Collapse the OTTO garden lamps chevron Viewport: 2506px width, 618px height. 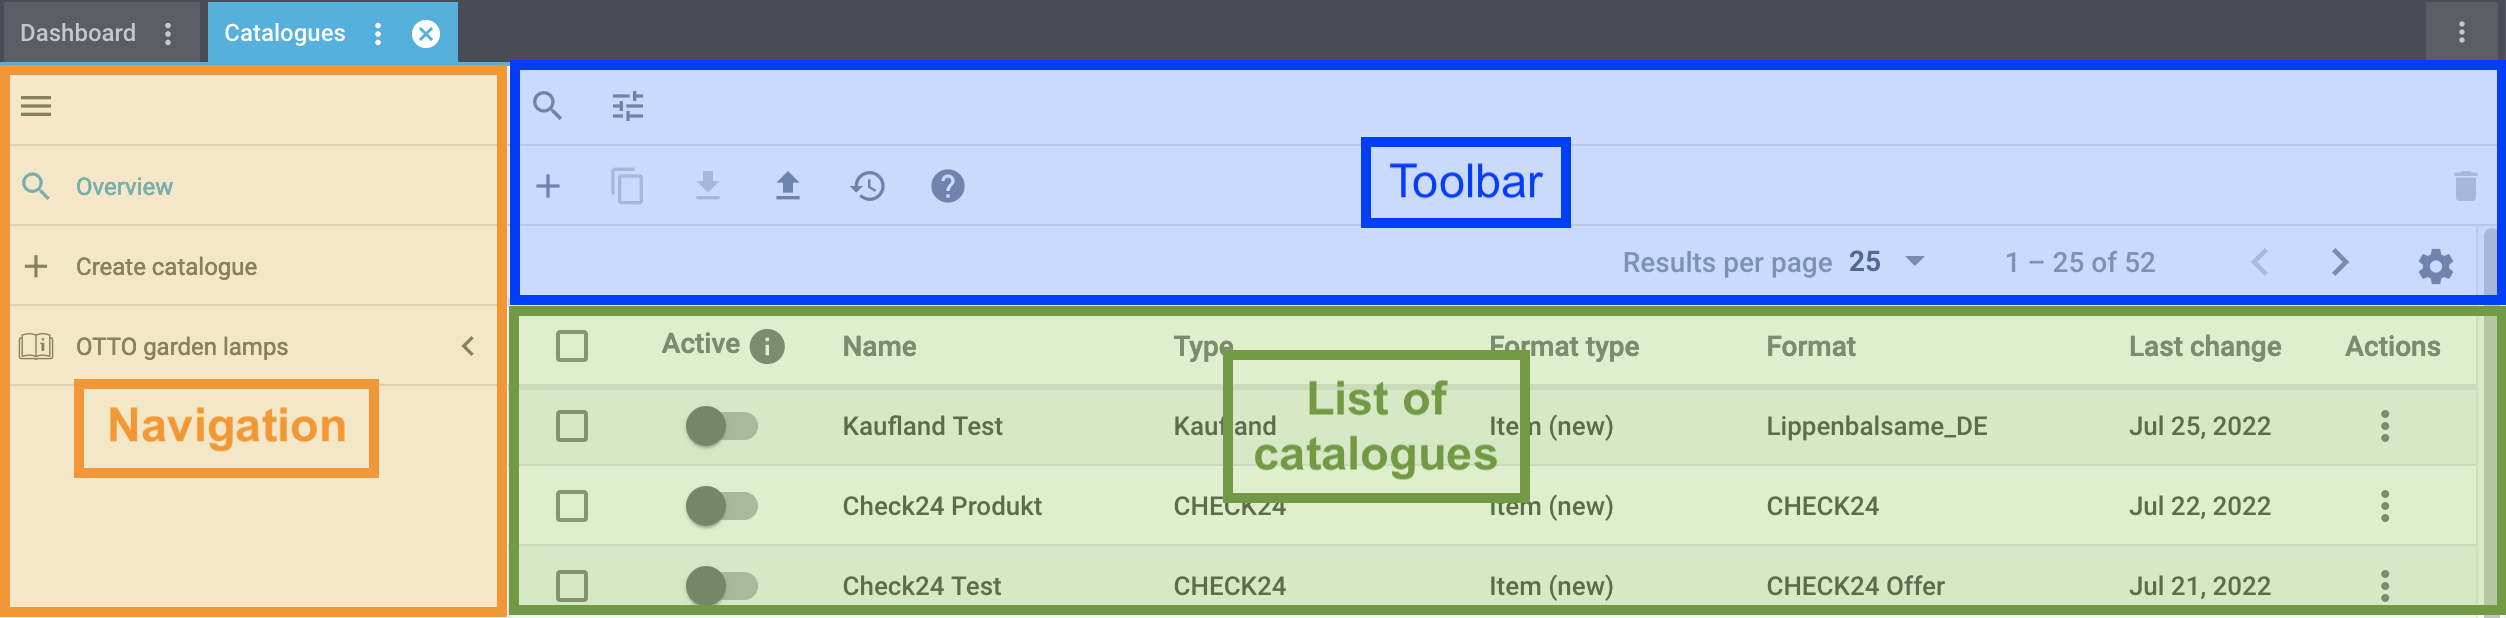pyautogui.click(x=468, y=346)
